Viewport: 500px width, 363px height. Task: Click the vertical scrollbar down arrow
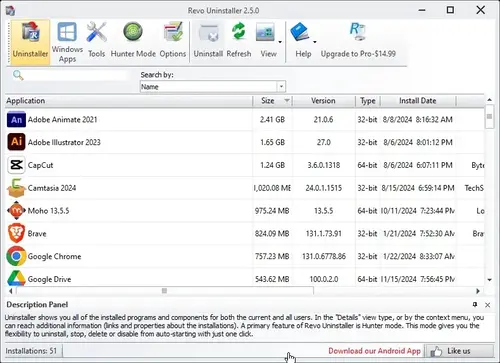[489, 280]
